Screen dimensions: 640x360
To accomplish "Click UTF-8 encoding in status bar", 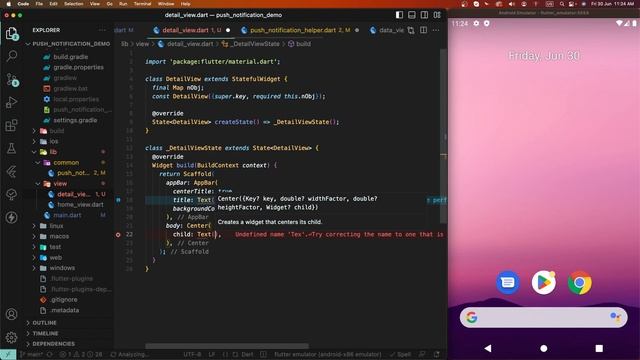I will [x=192, y=354].
